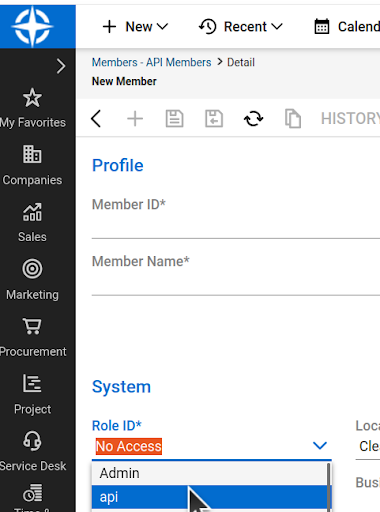Screen dimensions: 380x512
Task: Open the Companies module
Action: click(x=32, y=166)
